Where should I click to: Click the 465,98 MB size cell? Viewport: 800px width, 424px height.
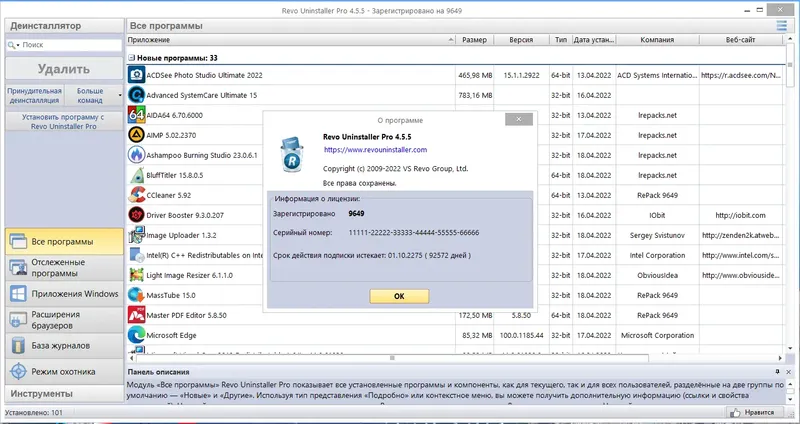coord(475,75)
